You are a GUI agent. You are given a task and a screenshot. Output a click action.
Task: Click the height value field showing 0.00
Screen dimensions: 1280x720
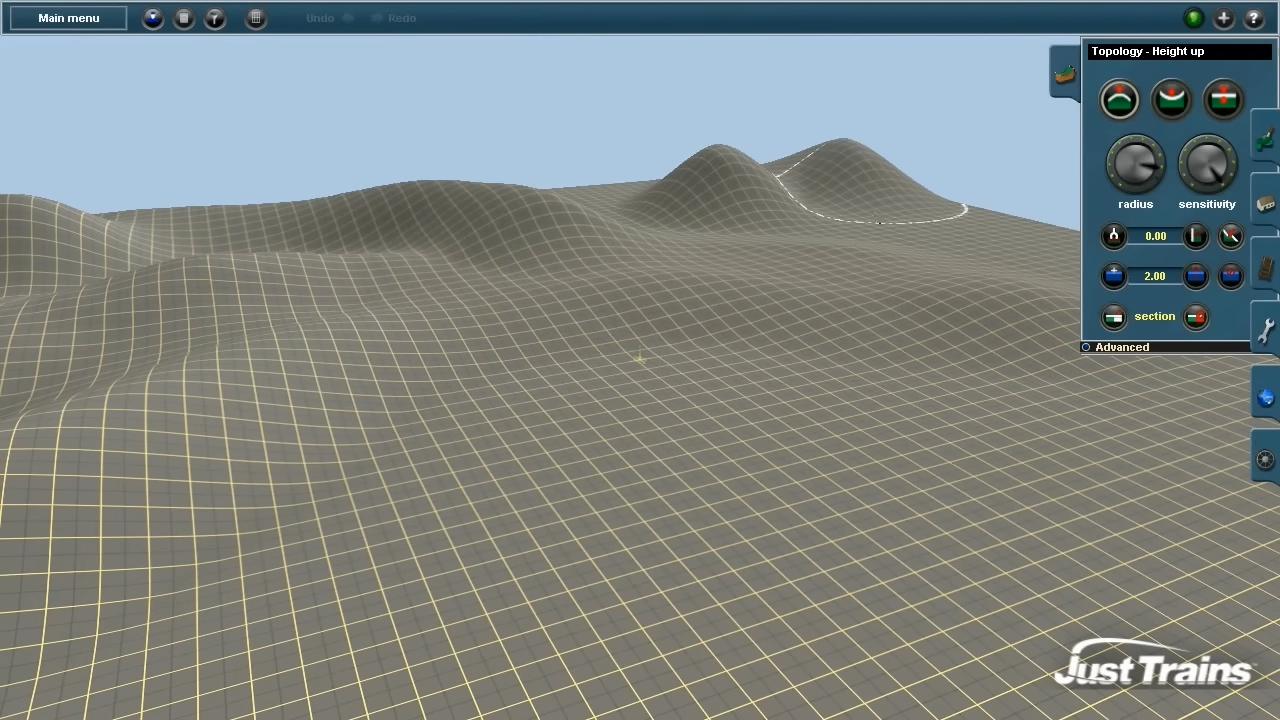(1155, 237)
